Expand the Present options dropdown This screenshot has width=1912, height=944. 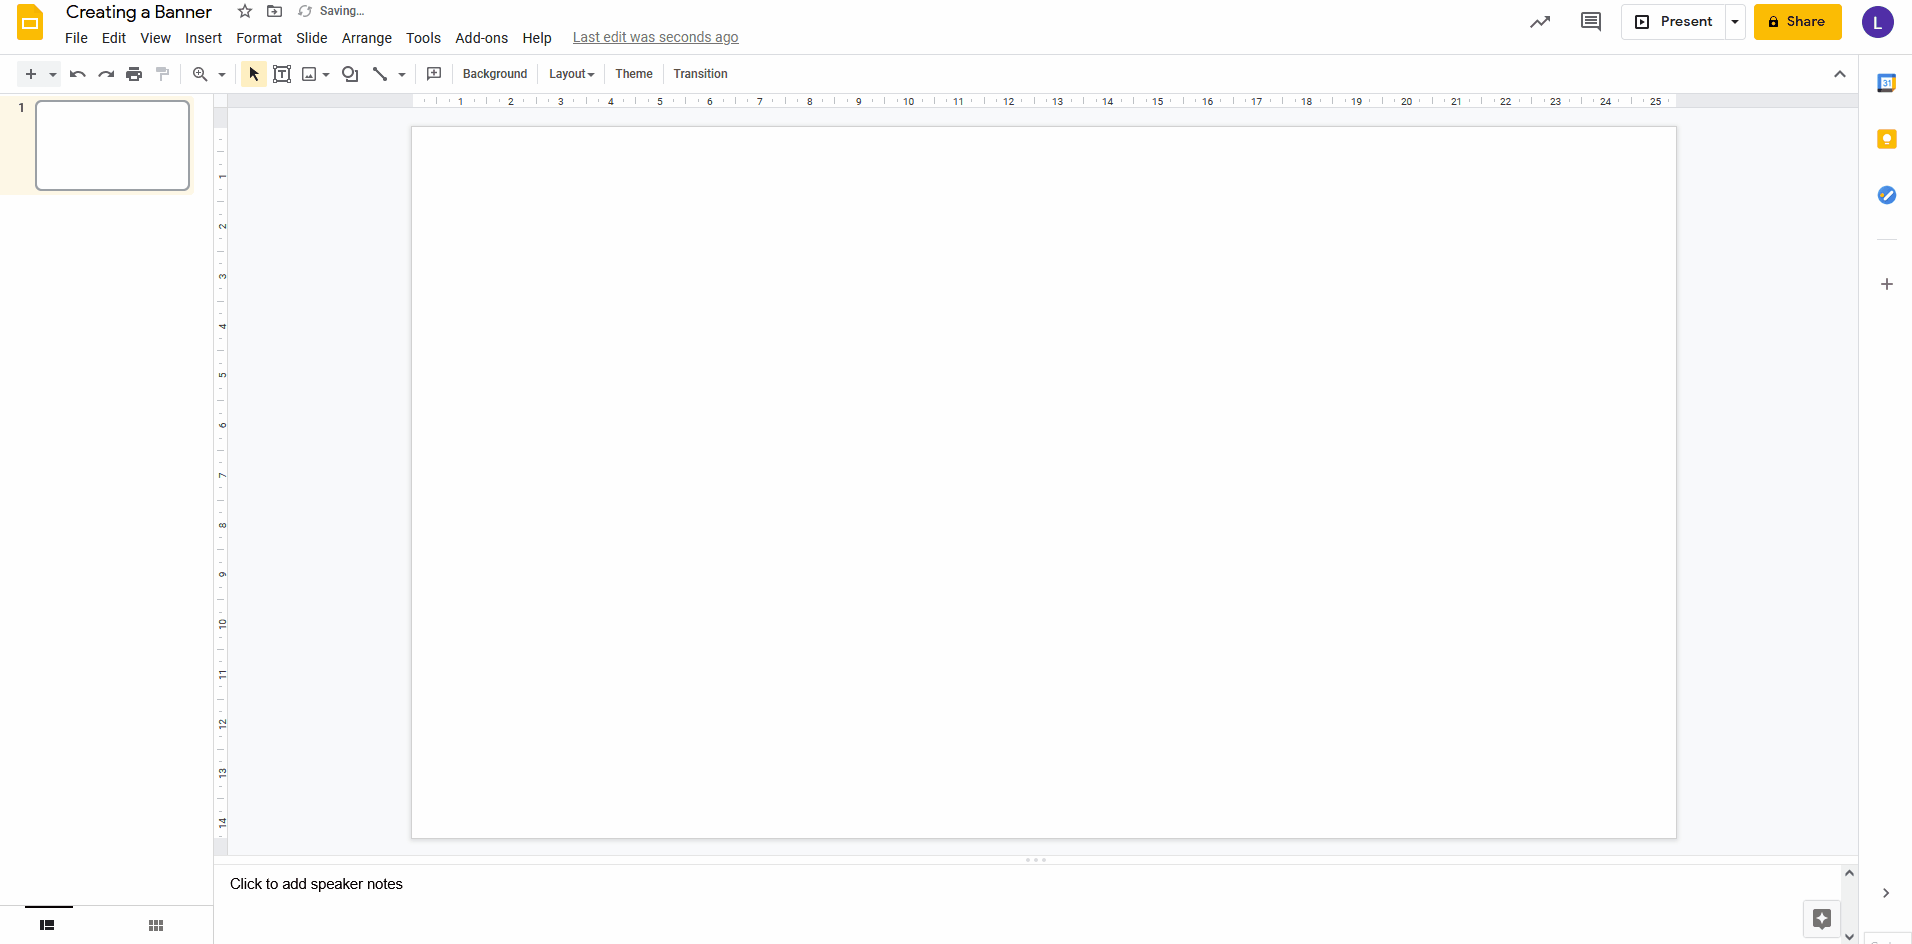[1735, 21]
